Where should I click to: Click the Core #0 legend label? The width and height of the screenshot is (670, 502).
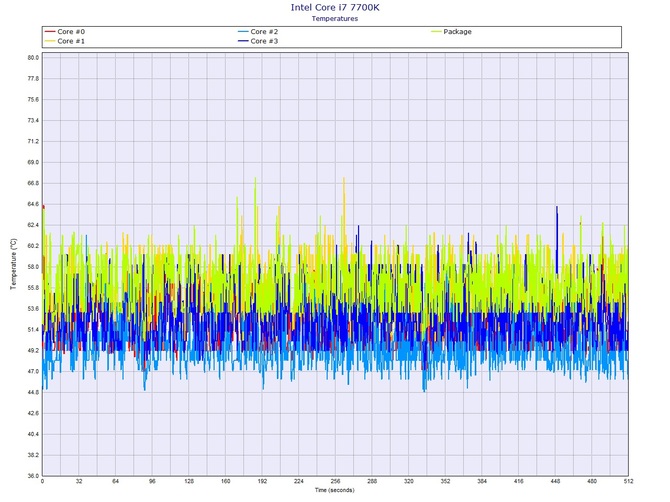[71, 32]
